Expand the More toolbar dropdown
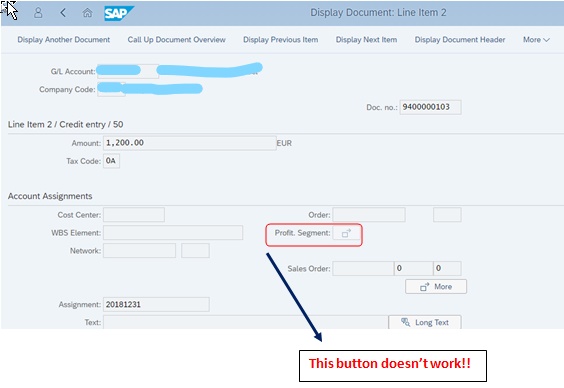The image size is (564, 388). (x=536, y=40)
